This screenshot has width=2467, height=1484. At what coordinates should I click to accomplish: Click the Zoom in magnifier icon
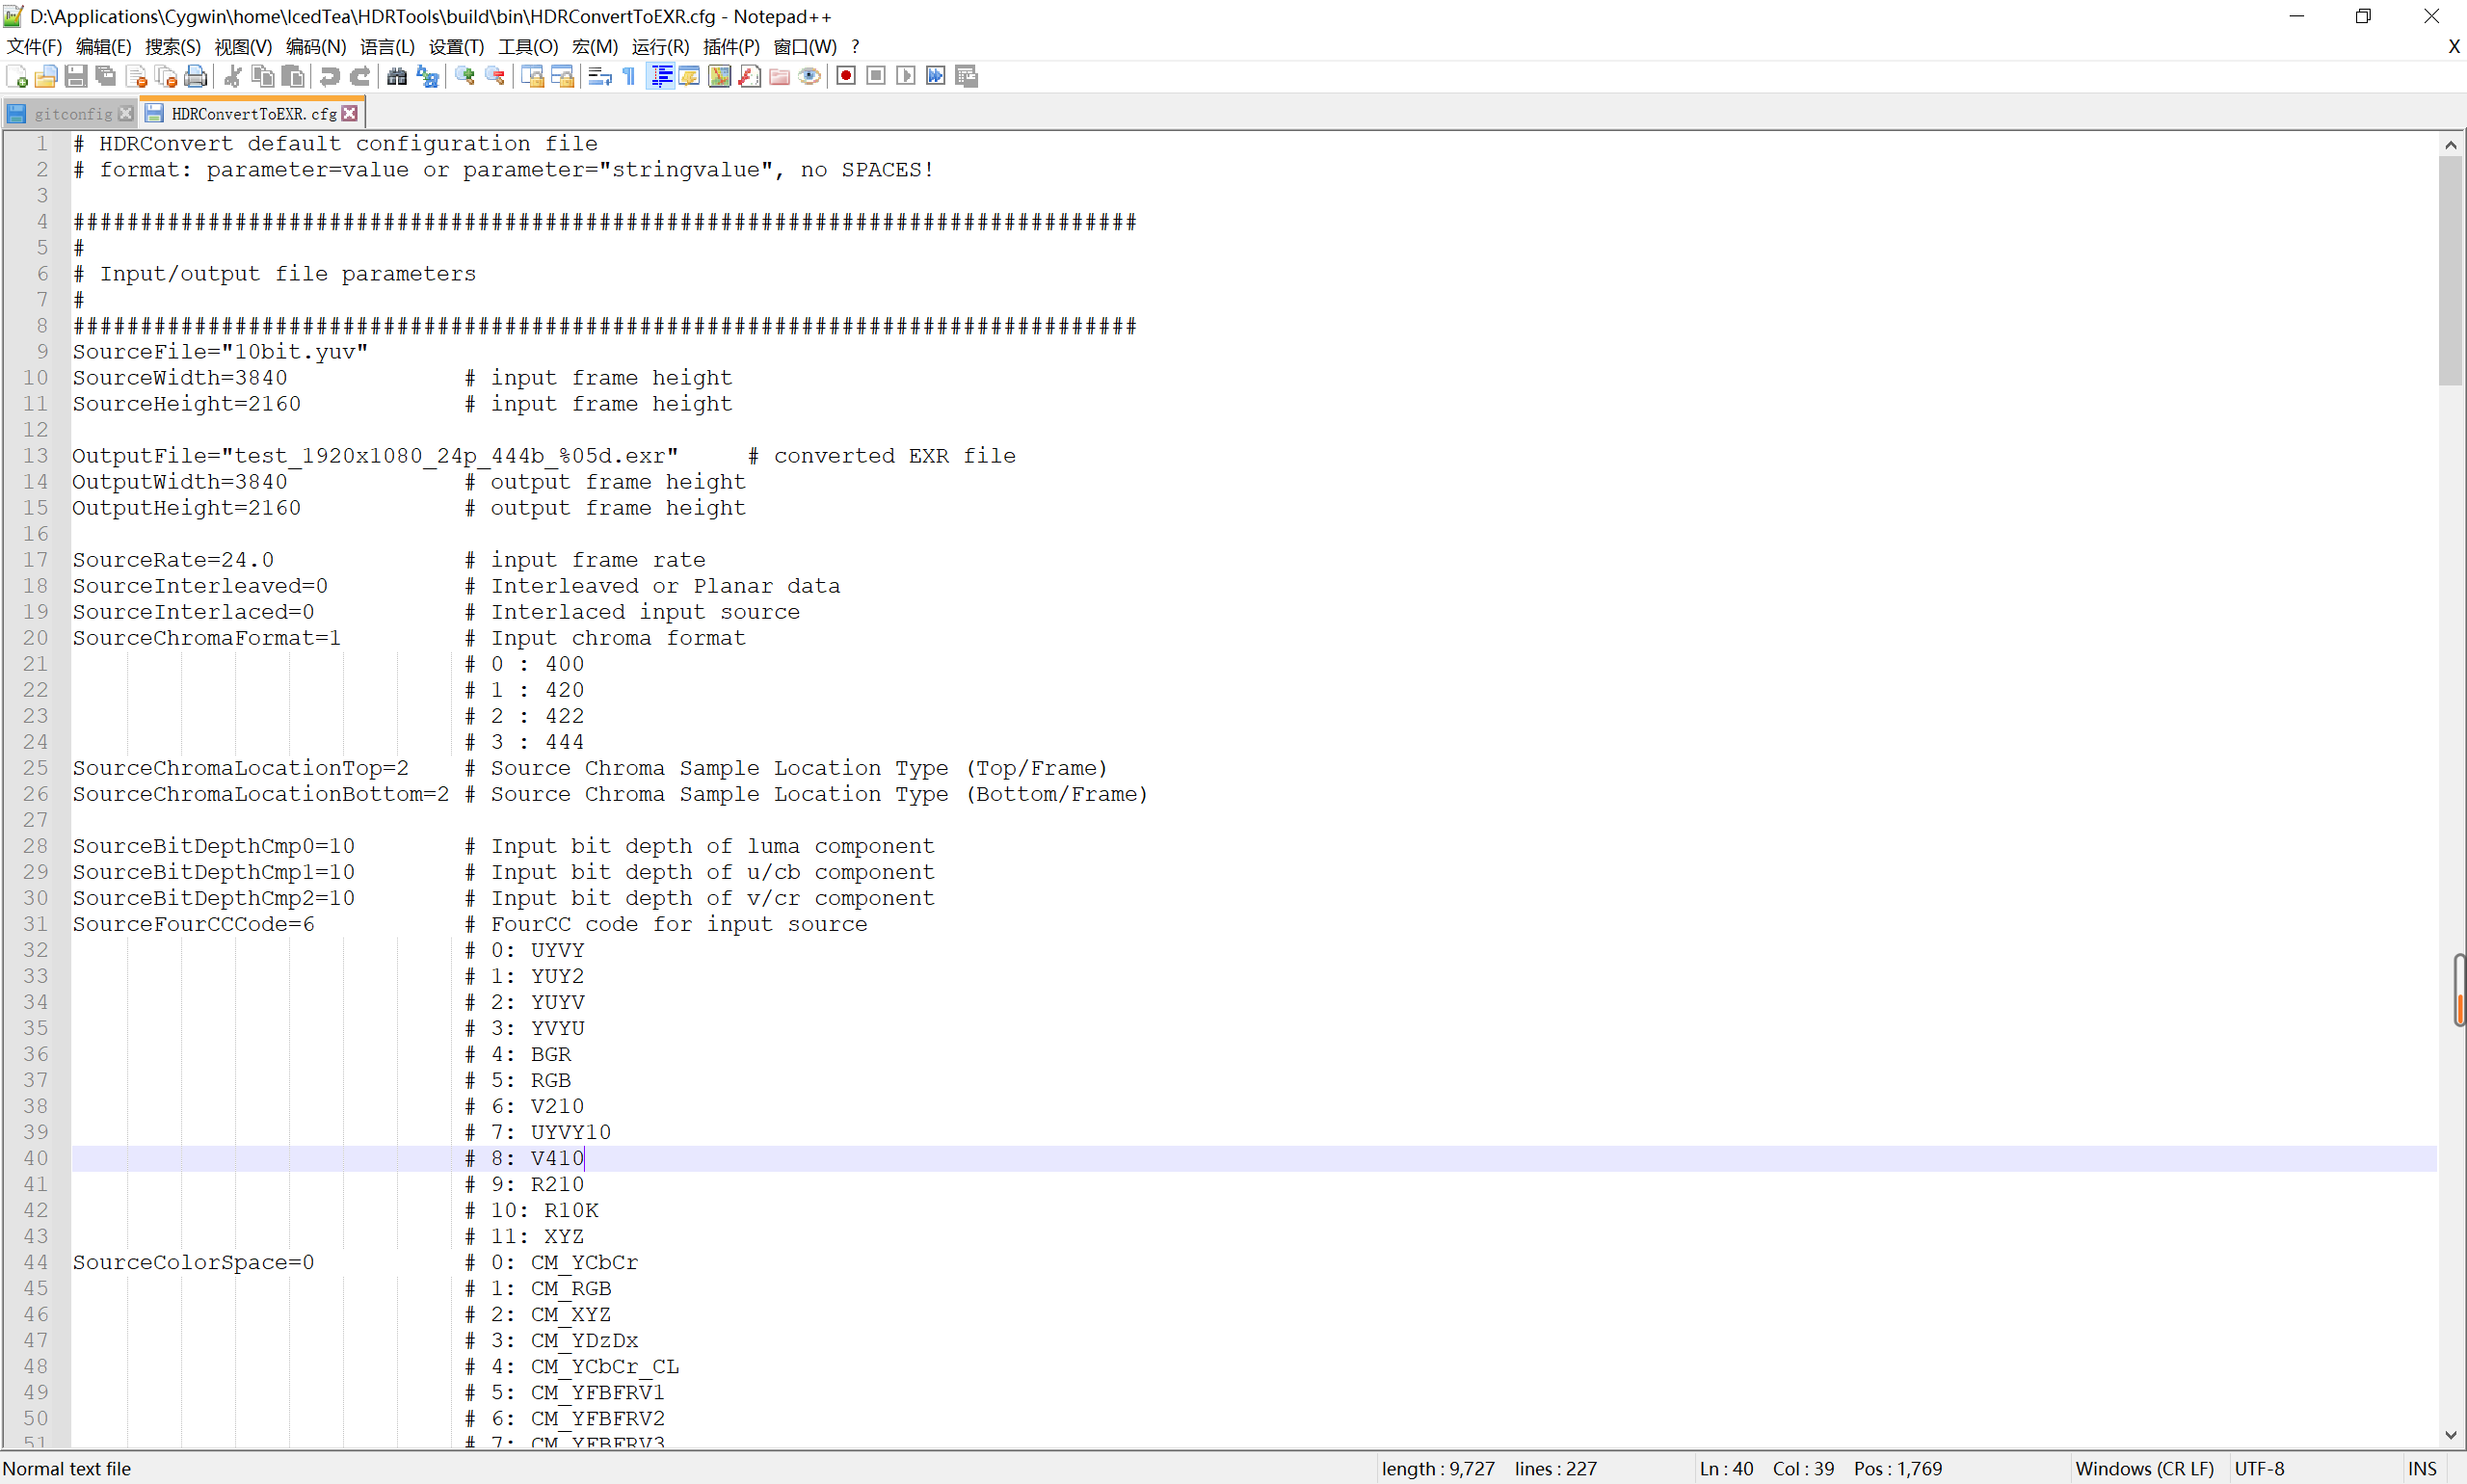465,76
